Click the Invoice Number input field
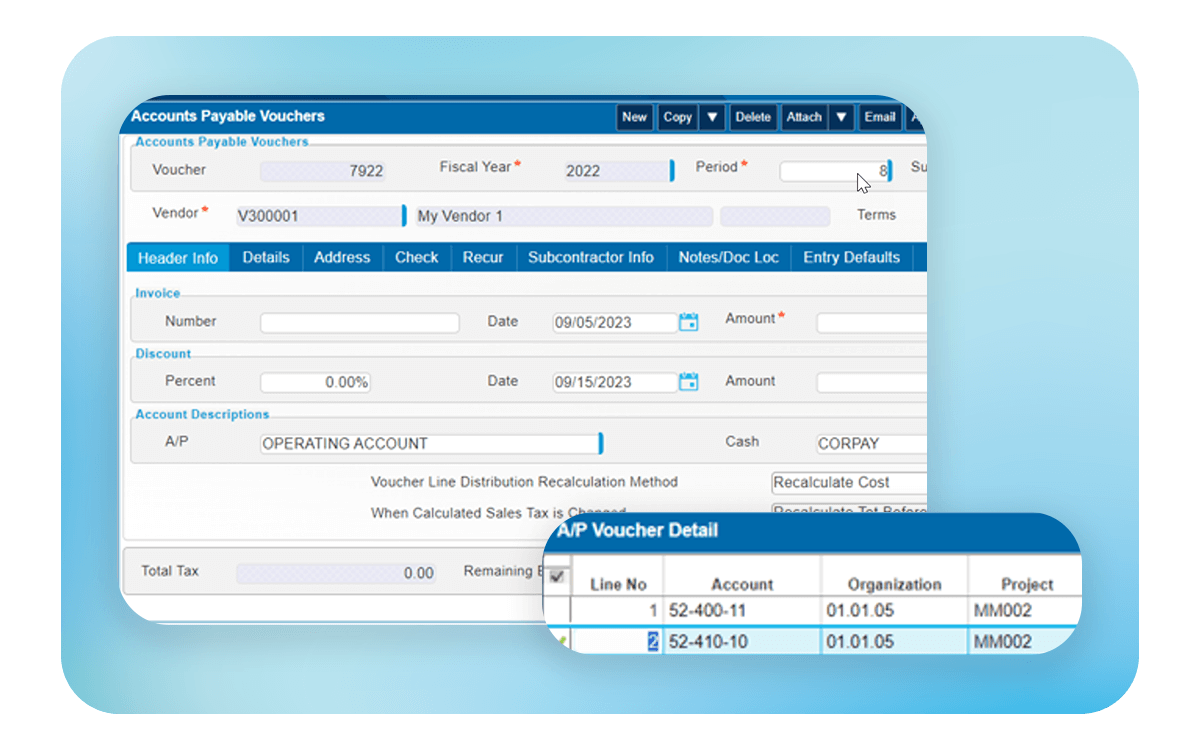The width and height of the screenshot is (1200, 750). [359, 323]
